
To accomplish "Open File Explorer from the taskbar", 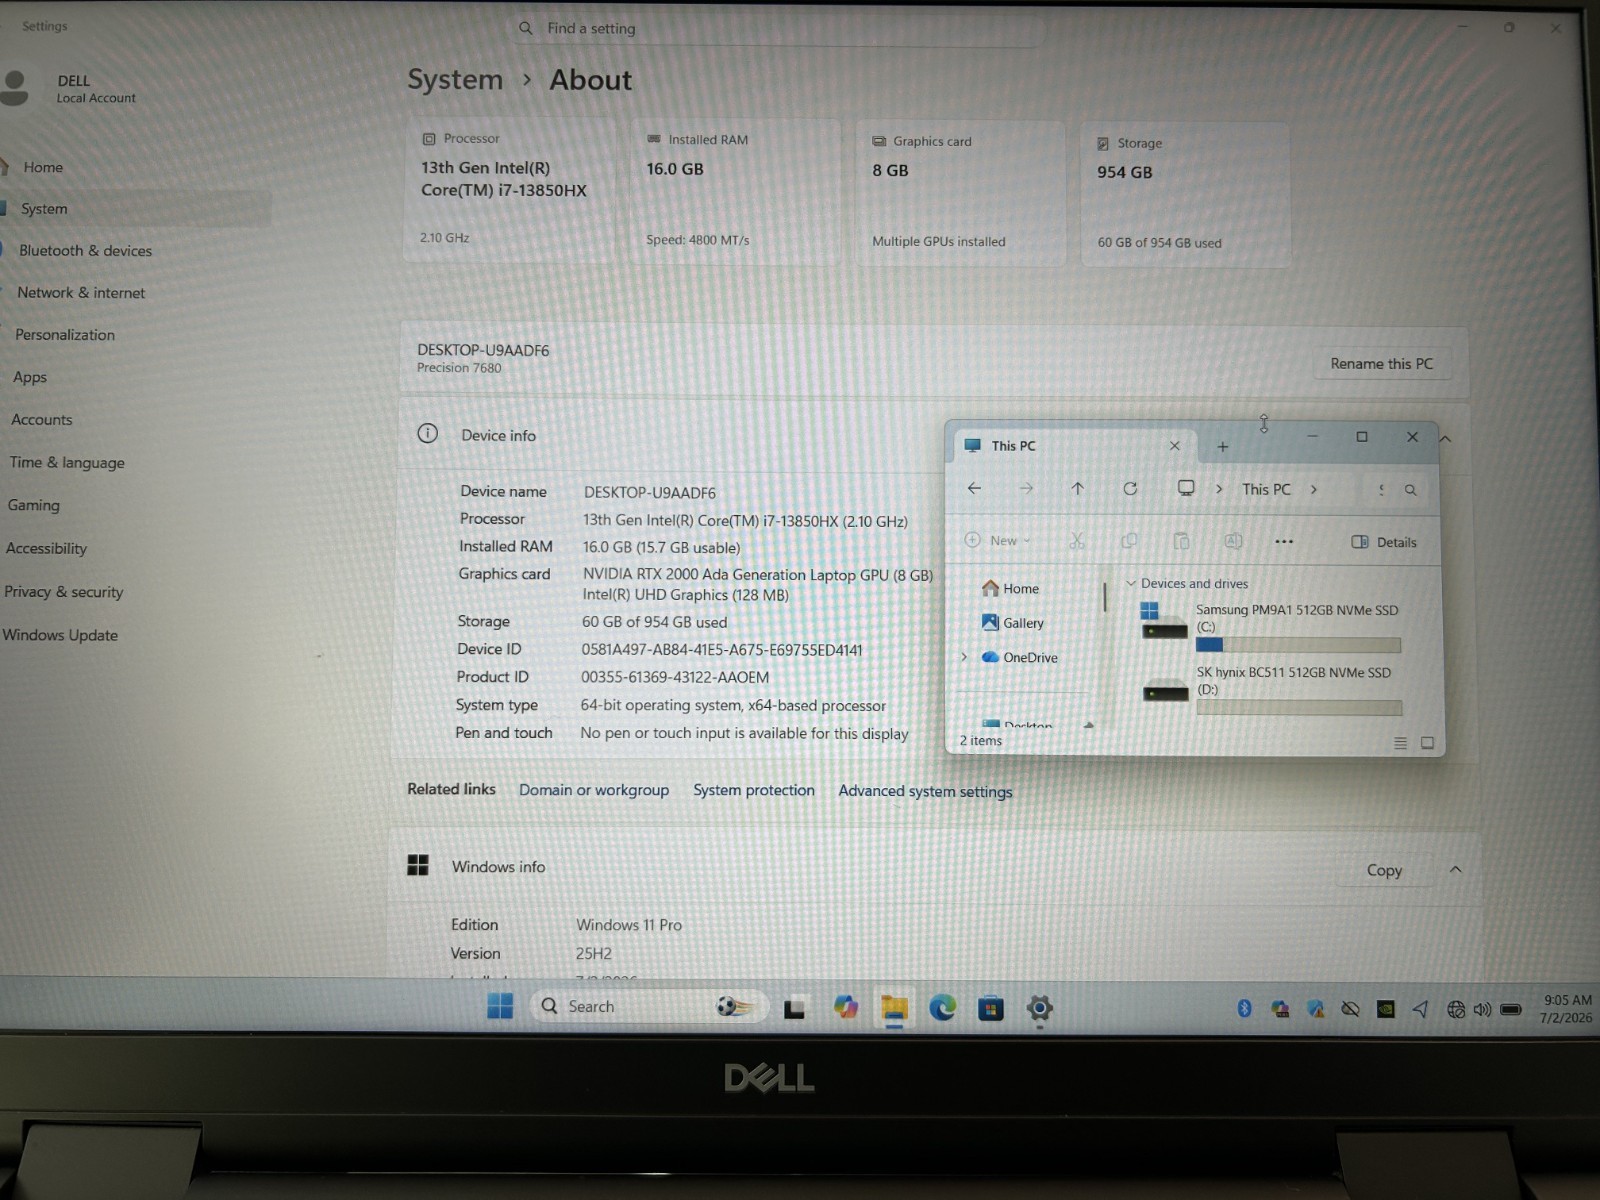I will tap(894, 1009).
